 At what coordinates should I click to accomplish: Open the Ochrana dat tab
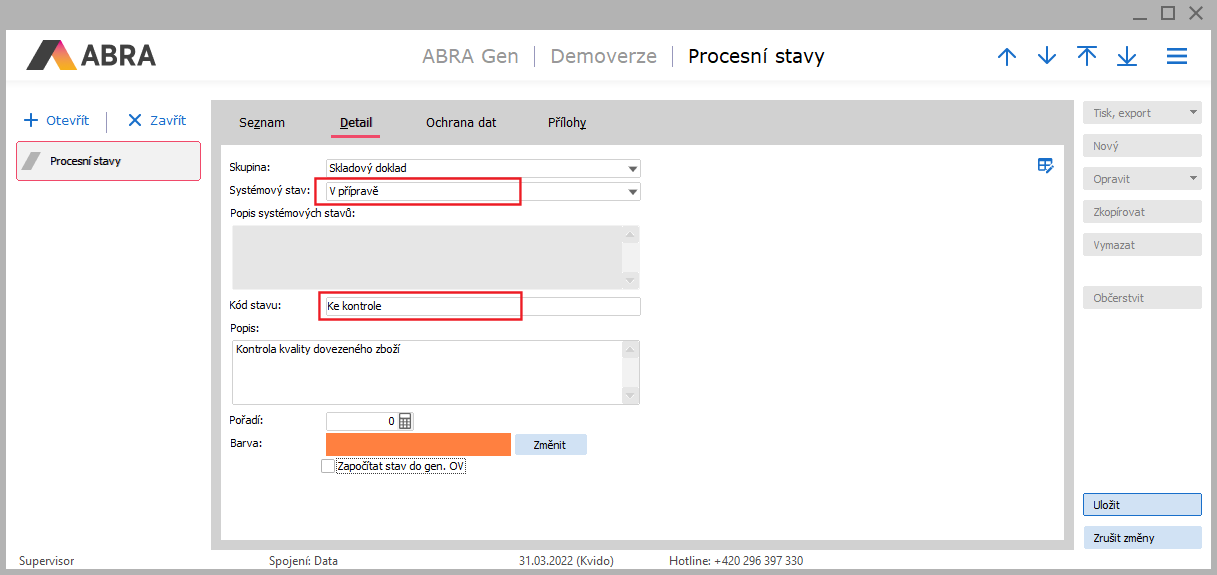click(461, 123)
